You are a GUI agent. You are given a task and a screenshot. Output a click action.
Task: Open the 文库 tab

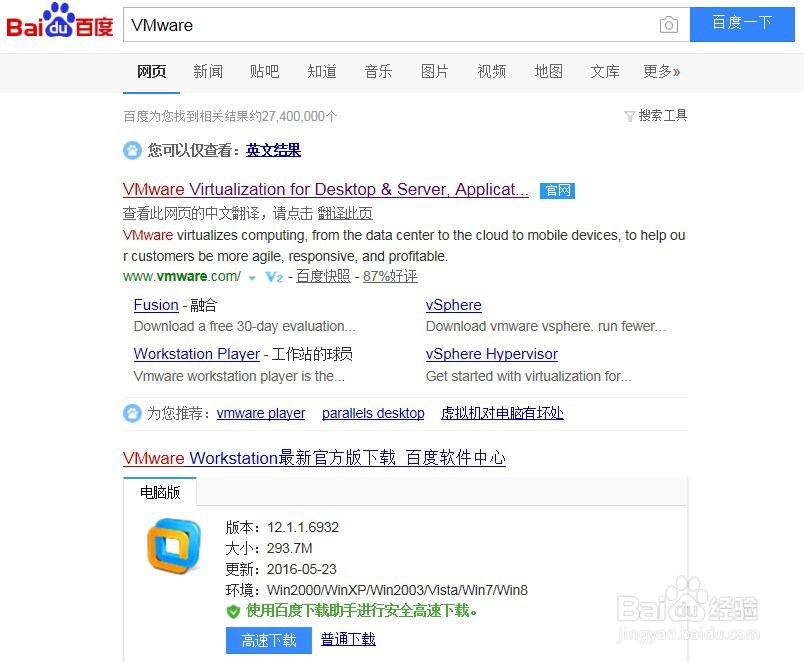pos(605,71)
